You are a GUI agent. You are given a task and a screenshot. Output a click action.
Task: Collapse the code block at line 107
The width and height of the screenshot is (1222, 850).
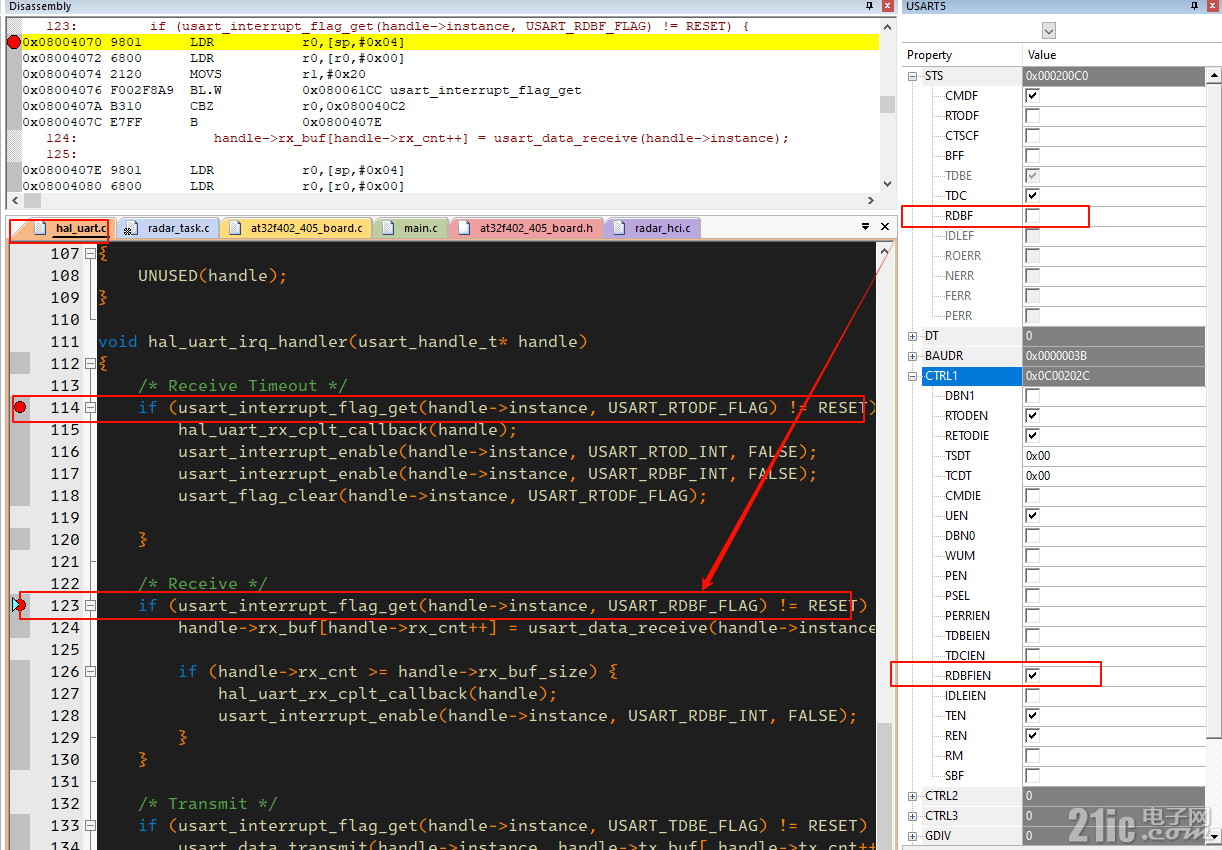[x=90, y=253]
